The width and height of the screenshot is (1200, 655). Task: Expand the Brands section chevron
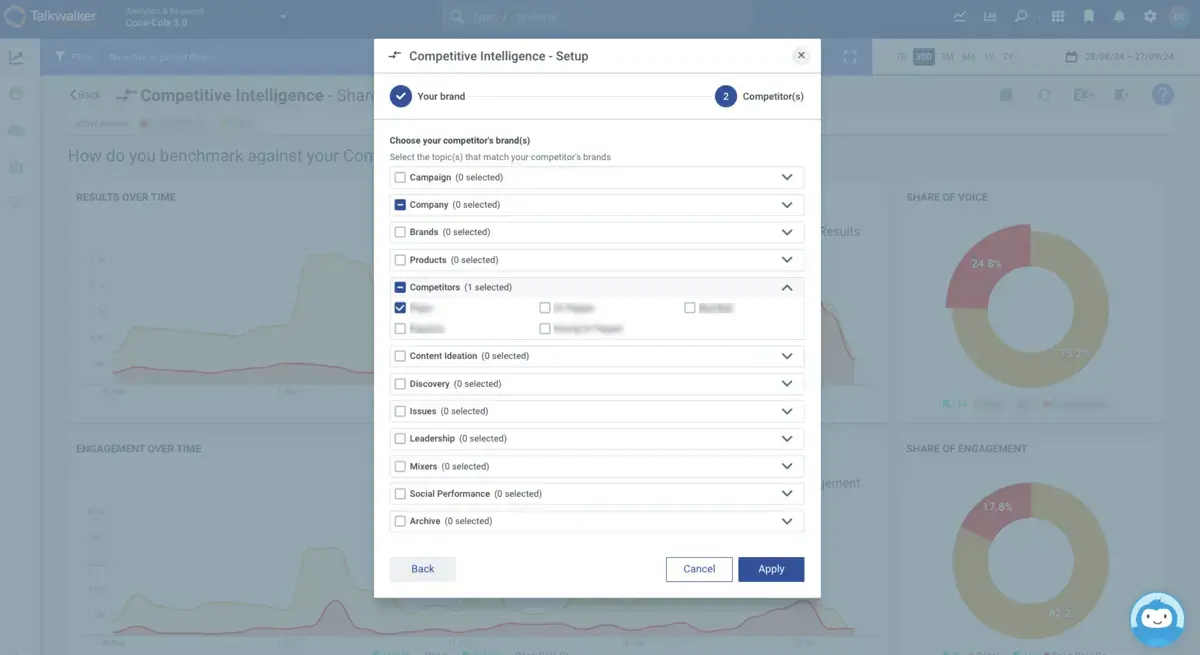787,232
